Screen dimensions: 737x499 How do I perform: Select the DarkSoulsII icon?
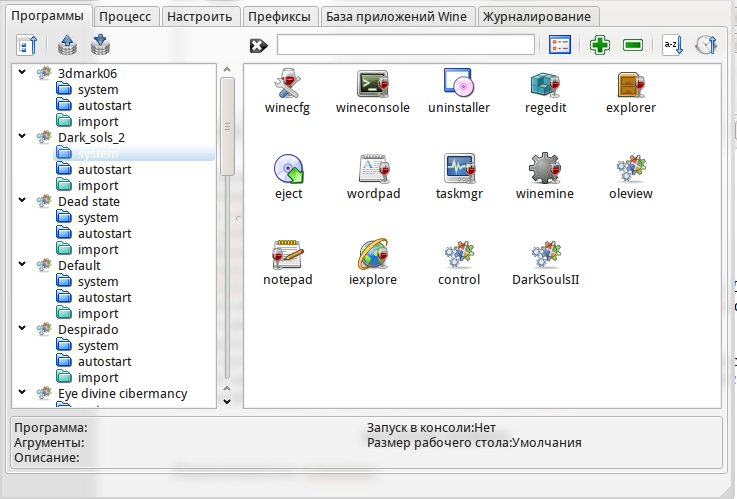pyautogui.click(x=546, y=255)
